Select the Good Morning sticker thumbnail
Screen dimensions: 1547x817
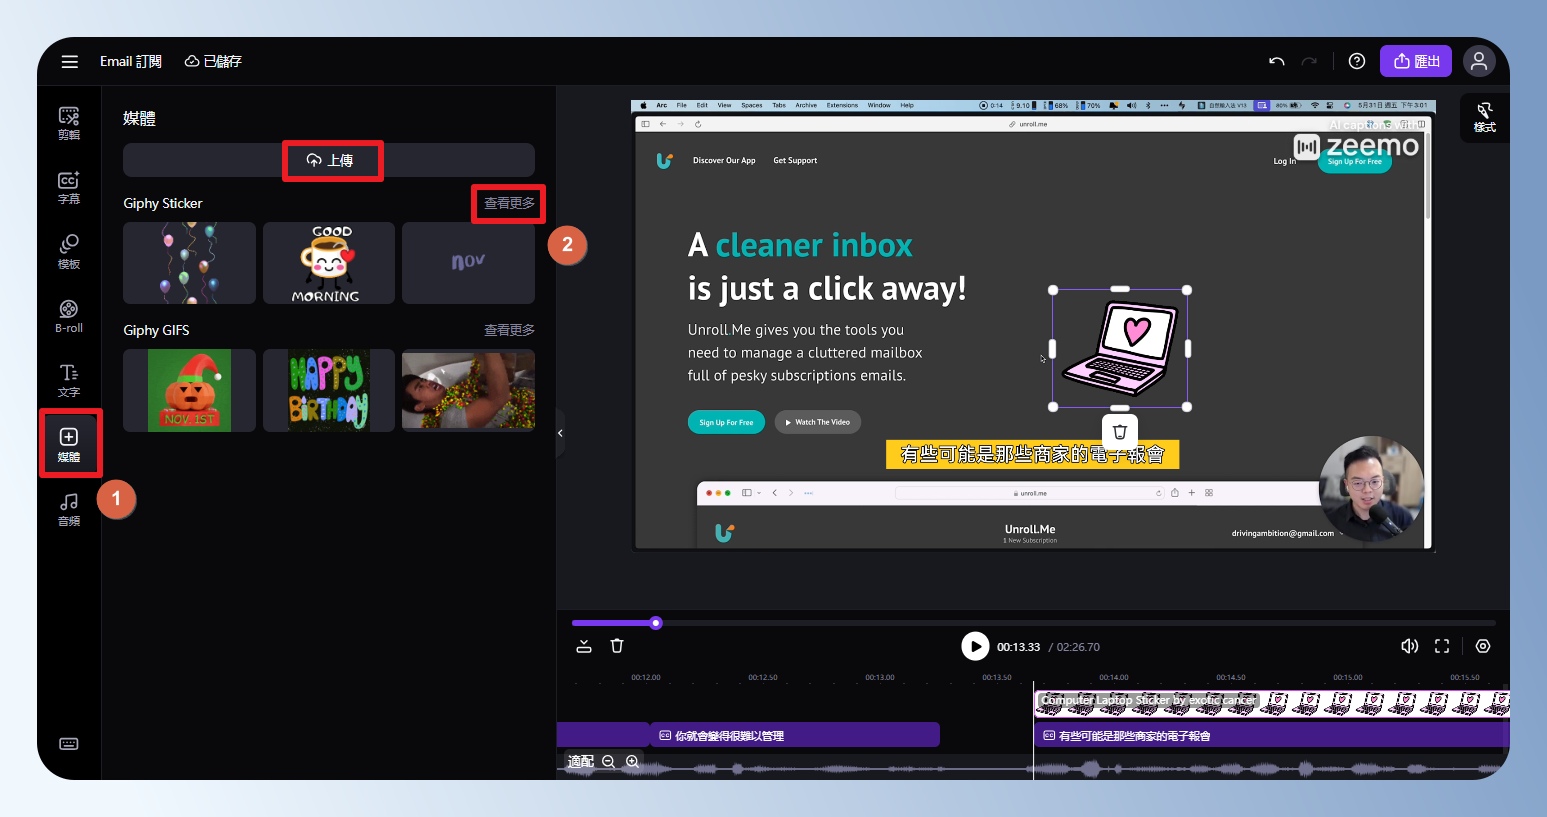[328, 263]
